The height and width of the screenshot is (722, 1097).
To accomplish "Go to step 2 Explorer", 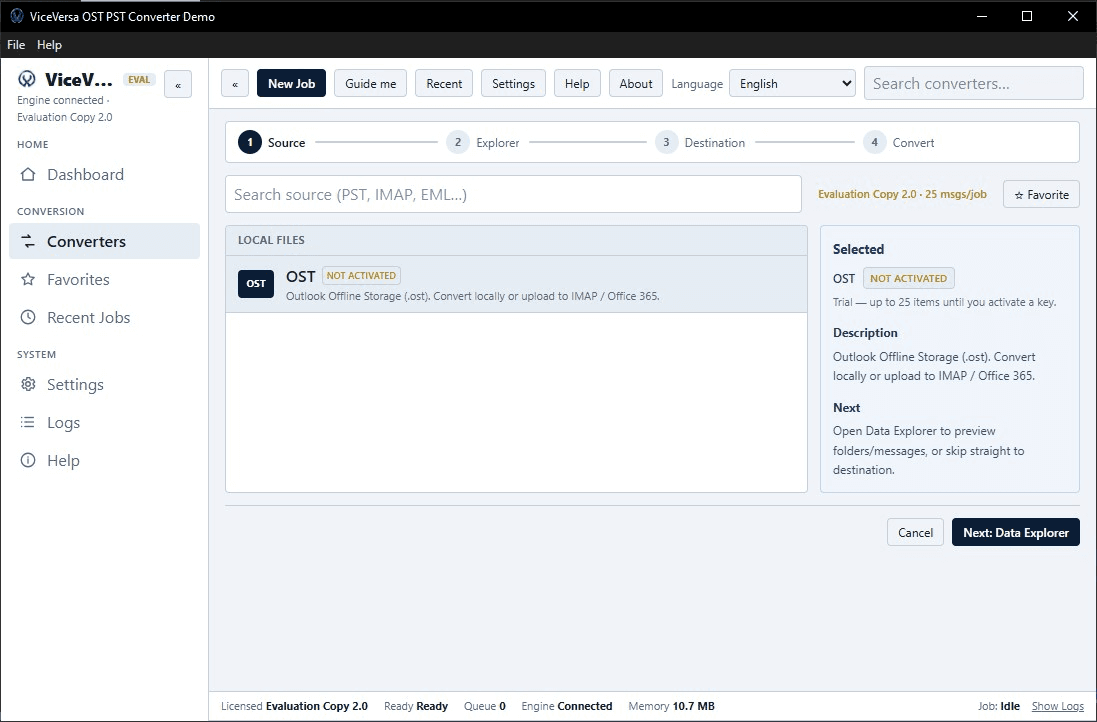I will point(483,142).
